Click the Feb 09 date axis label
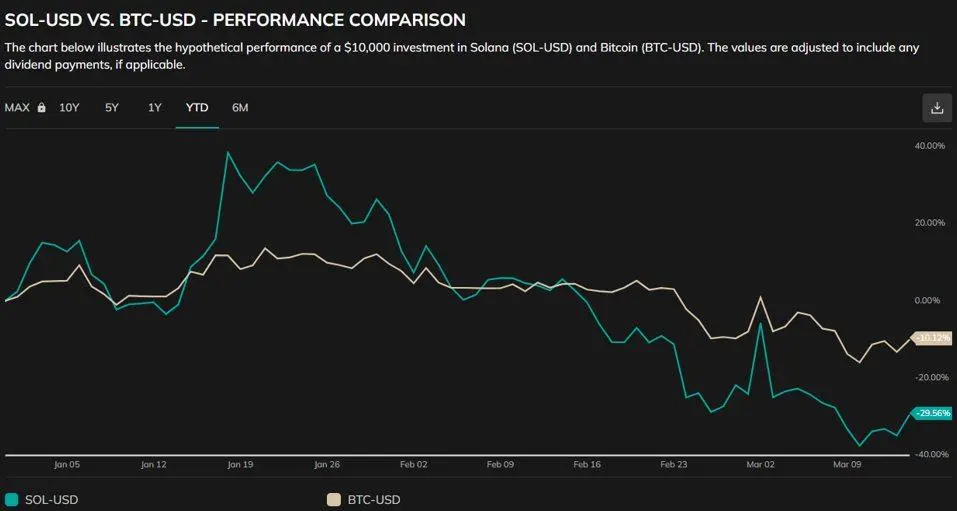The height and width of the screenshot is (511, 957). (500, 465)
